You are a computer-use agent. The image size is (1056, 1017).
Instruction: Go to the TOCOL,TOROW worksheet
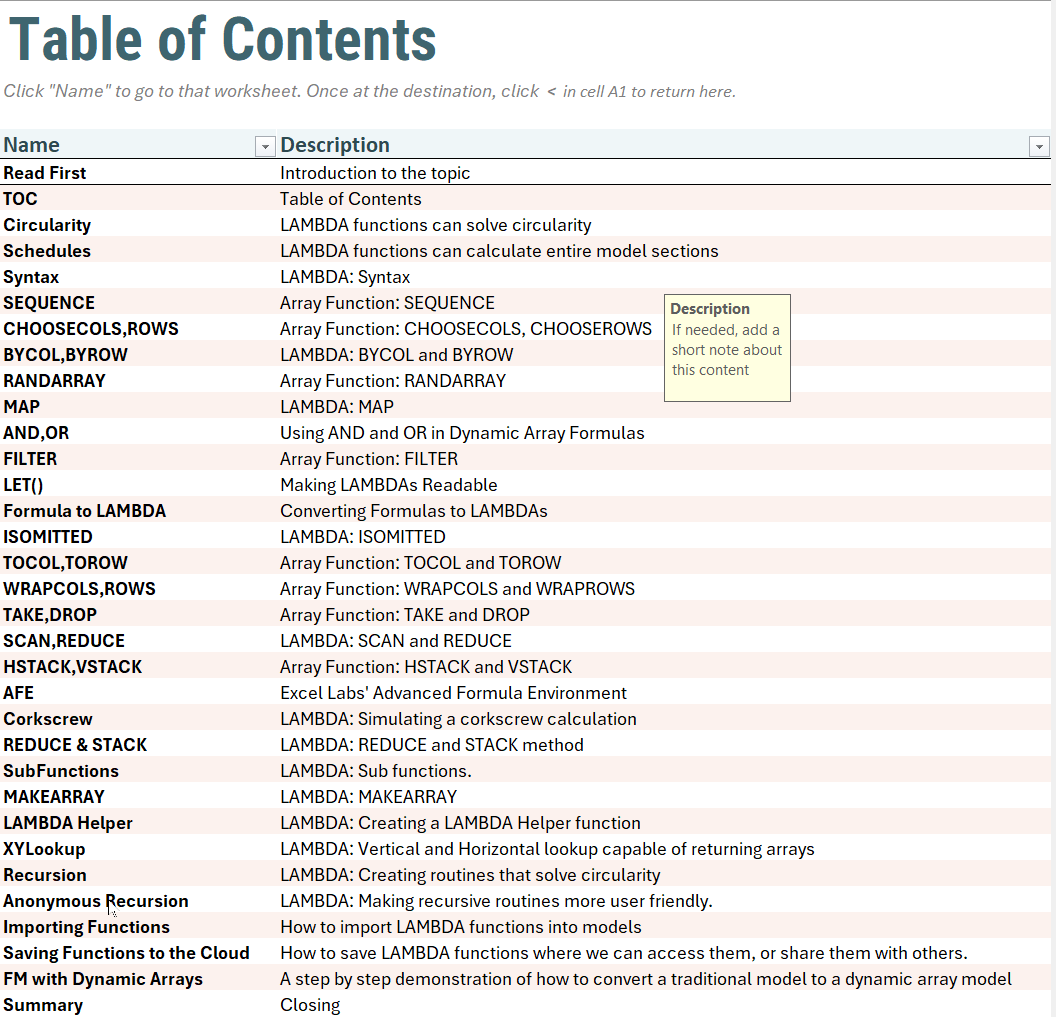click(65, 563)
